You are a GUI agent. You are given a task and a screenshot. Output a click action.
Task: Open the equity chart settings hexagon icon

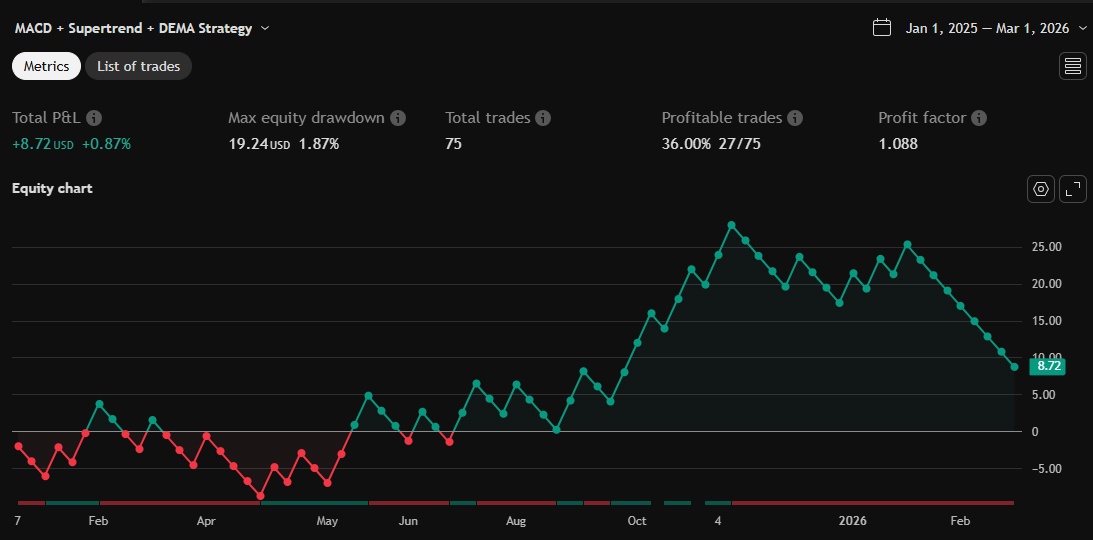(1041, 189)
